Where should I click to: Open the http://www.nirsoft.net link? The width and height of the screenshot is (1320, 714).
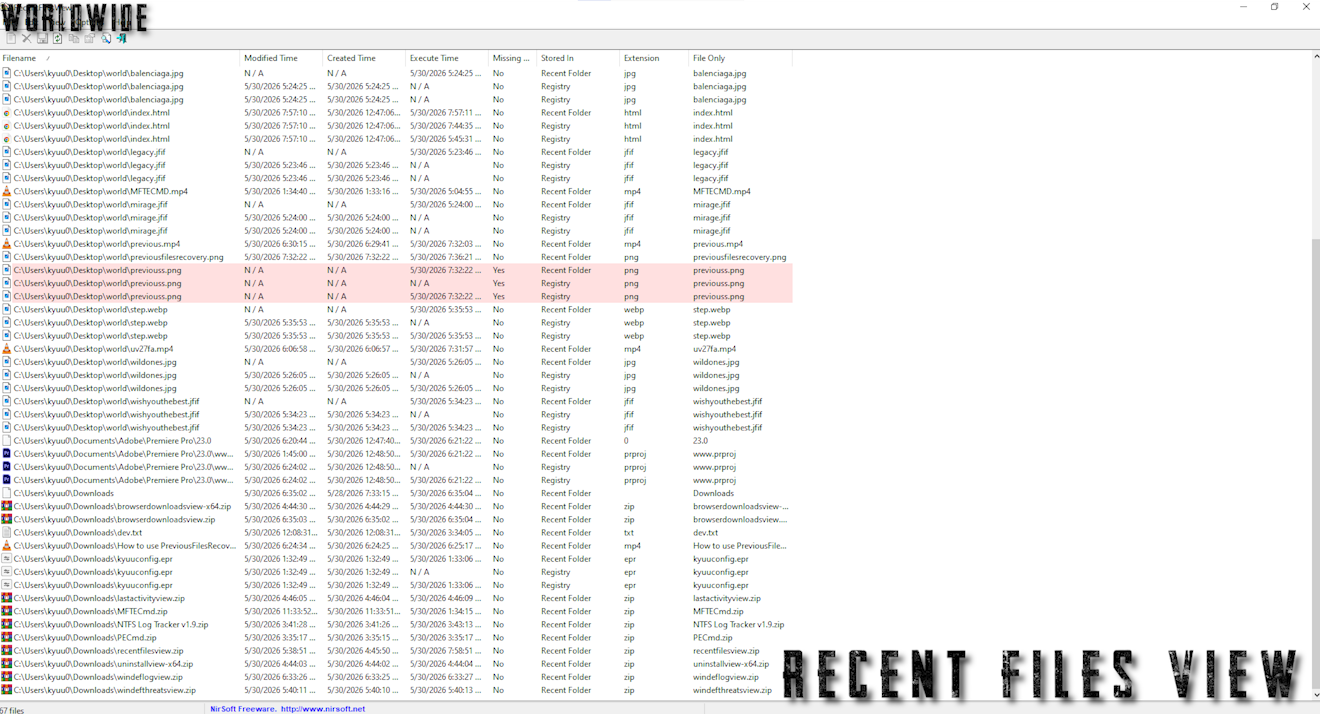323,709
